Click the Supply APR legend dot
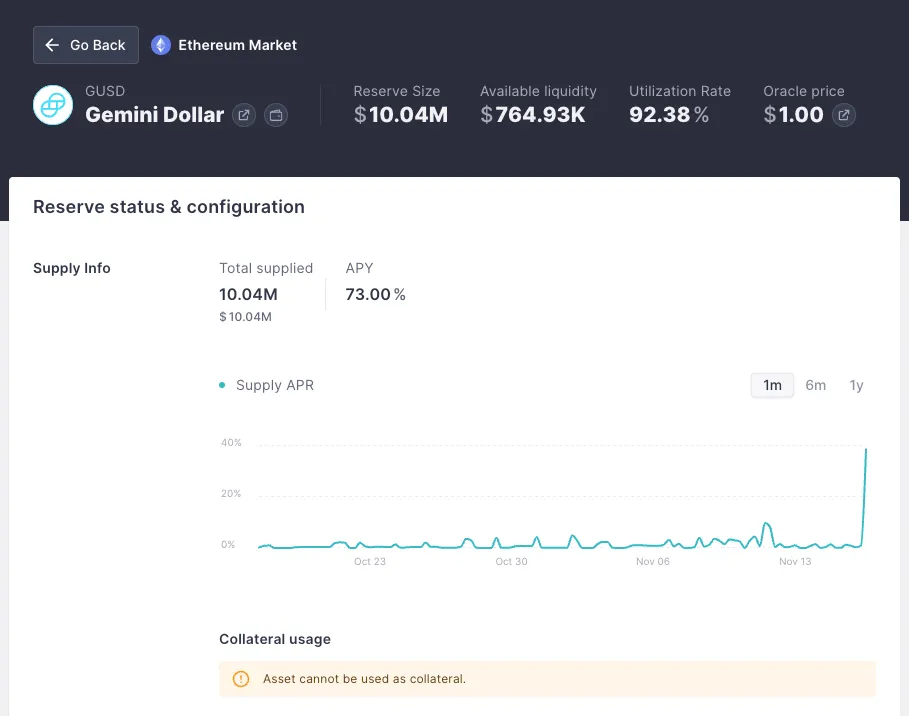Image resolution: width=909 pixels, height=716 pixels. click(222, 385)
